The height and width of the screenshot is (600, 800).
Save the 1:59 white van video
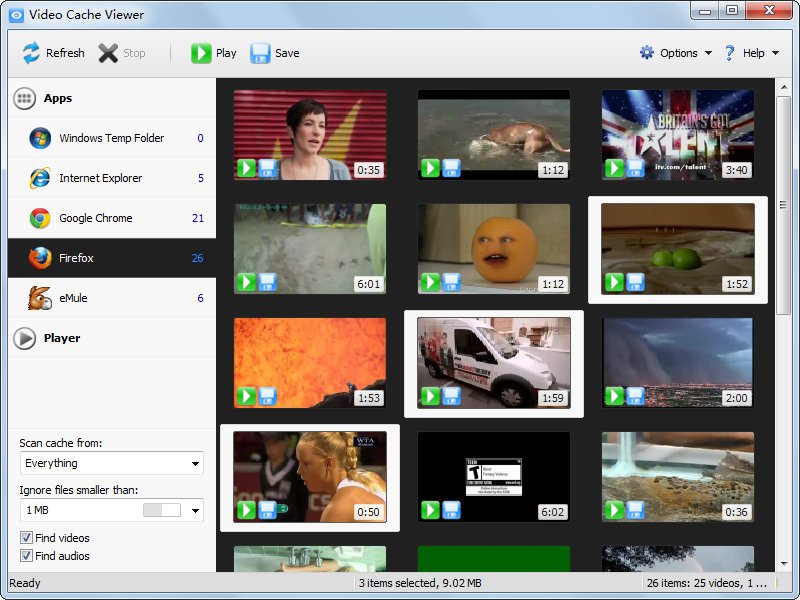pos(452,396)
